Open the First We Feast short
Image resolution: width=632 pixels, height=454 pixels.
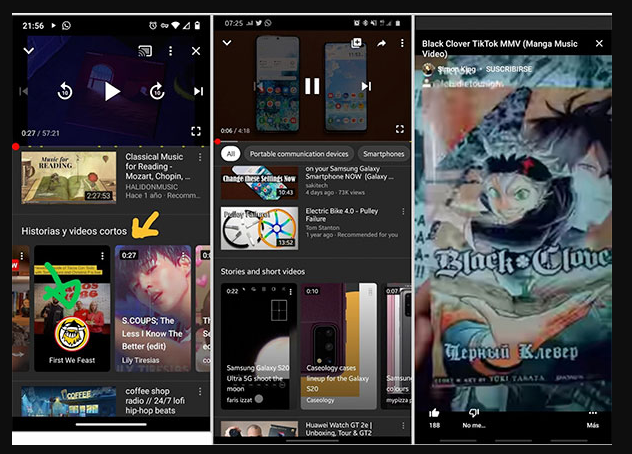coord(71,308)
